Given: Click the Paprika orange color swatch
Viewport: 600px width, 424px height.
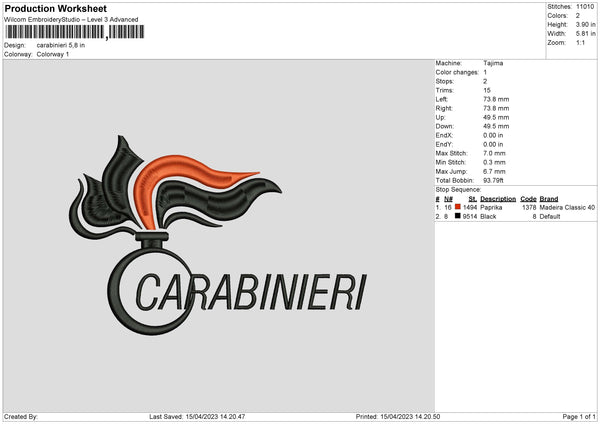Looking at the screenshot, I should click(x=457, y=207).
